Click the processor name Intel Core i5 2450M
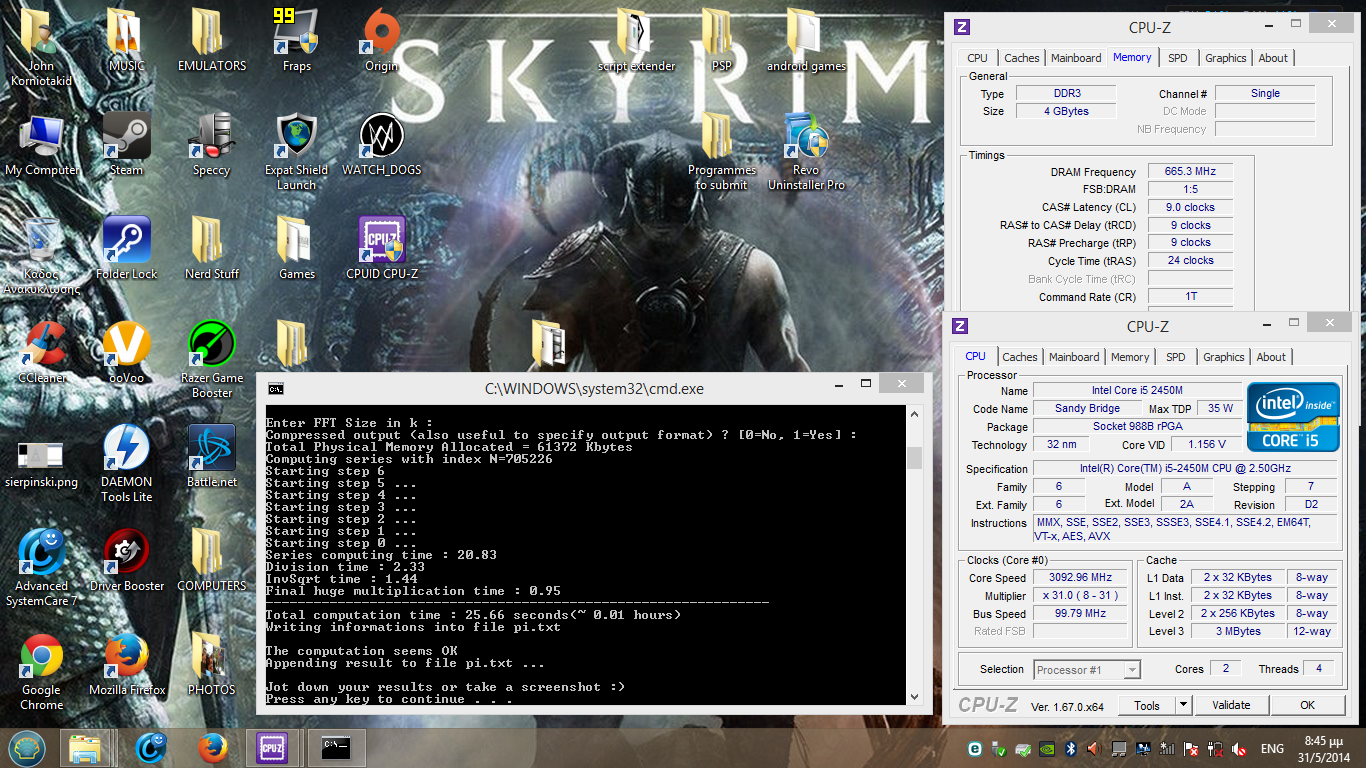 (1137, 390)
